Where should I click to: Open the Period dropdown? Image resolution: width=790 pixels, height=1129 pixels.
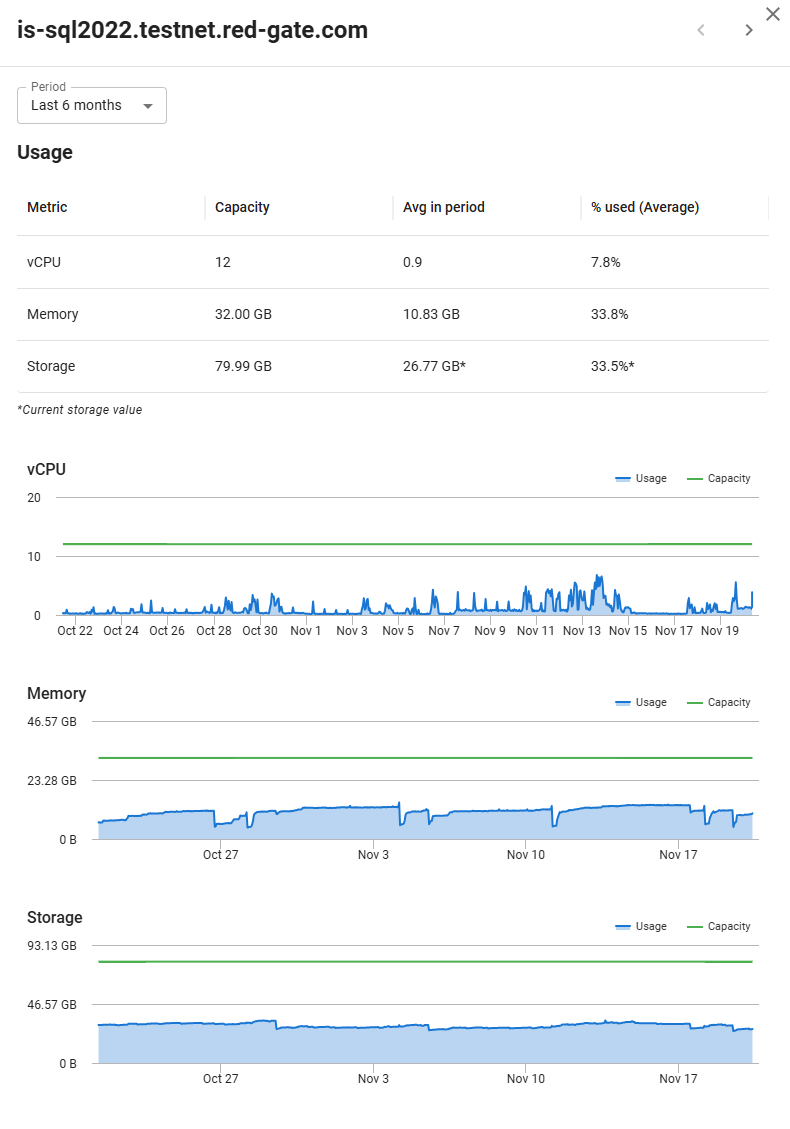coord(91,106)
